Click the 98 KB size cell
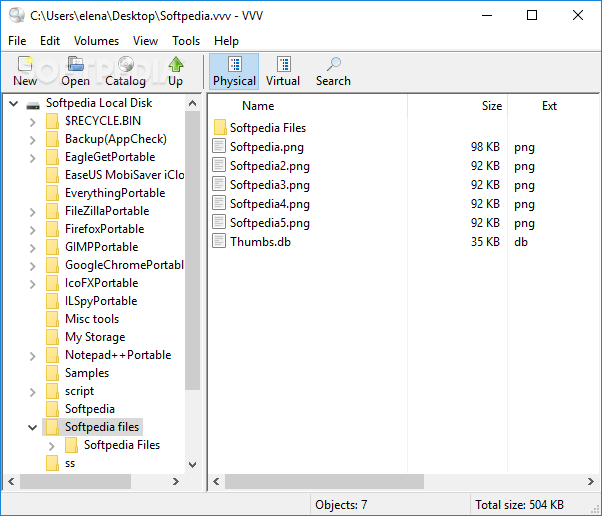This screenshot has width=602, height=516. [485, 147]
